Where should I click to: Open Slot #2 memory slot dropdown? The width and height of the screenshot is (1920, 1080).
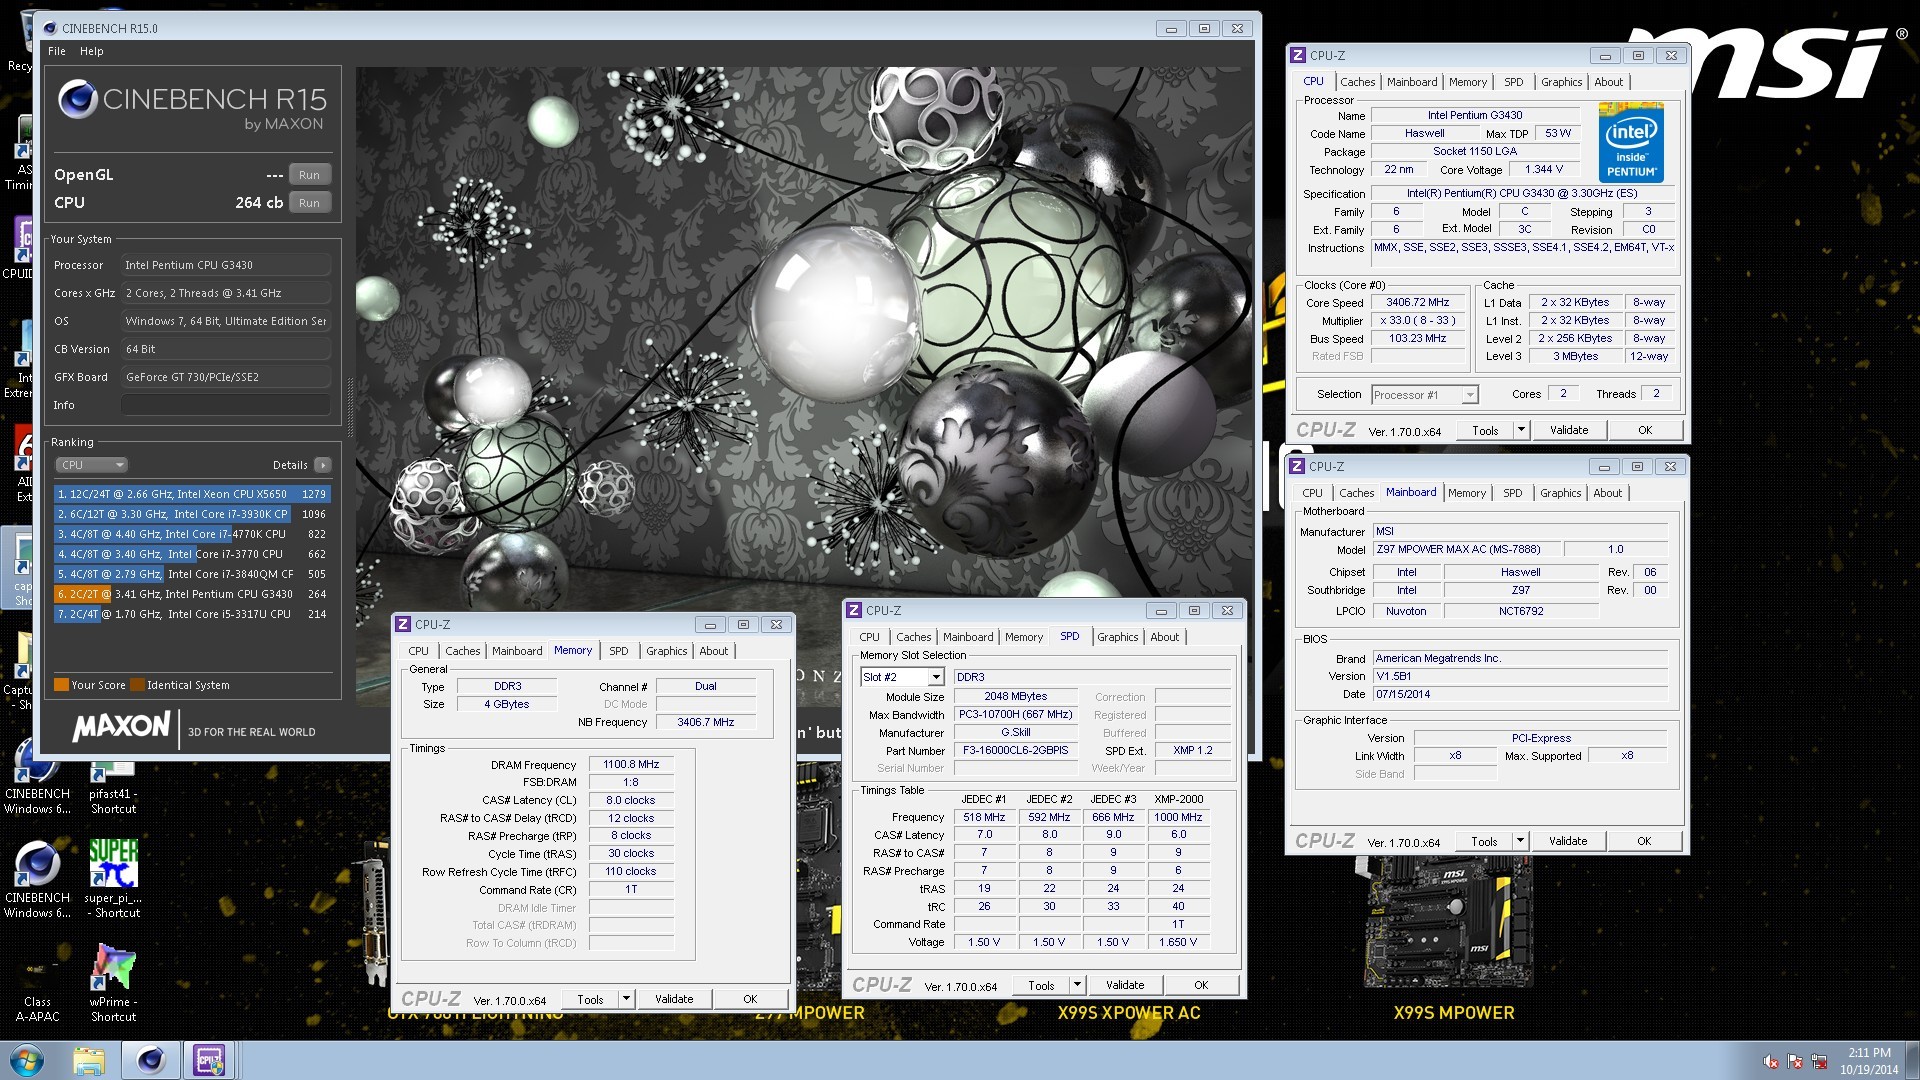click(902, 677)
